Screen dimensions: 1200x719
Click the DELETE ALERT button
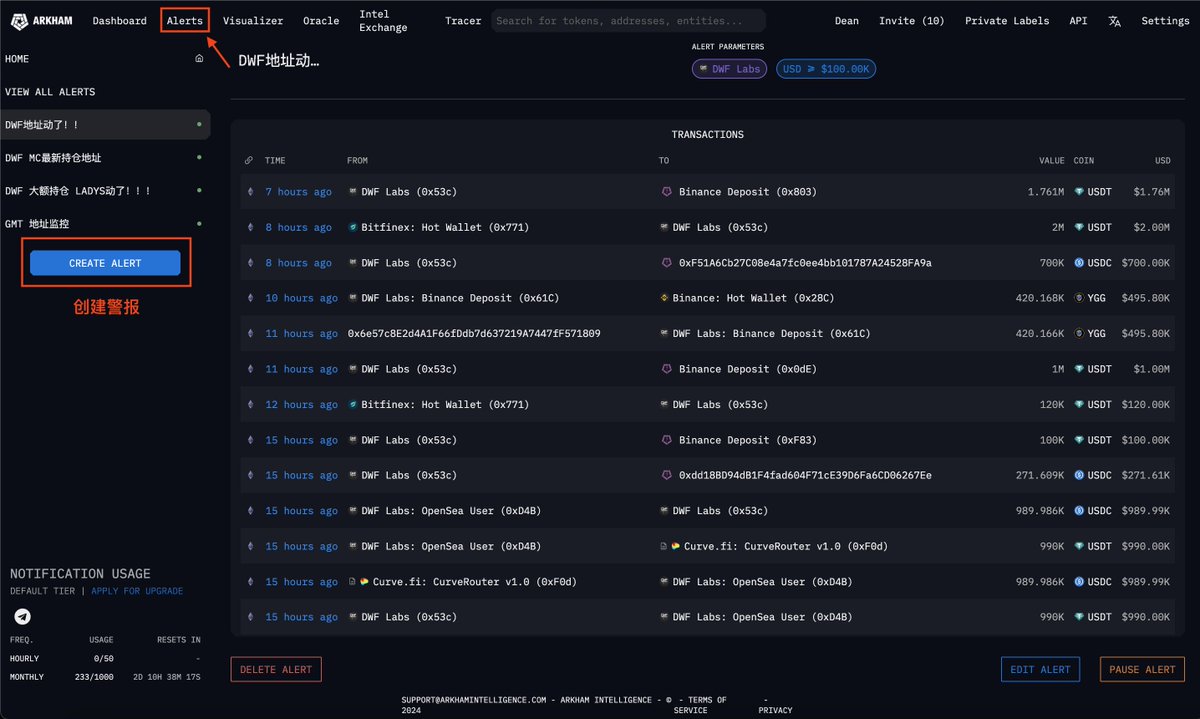276,669
